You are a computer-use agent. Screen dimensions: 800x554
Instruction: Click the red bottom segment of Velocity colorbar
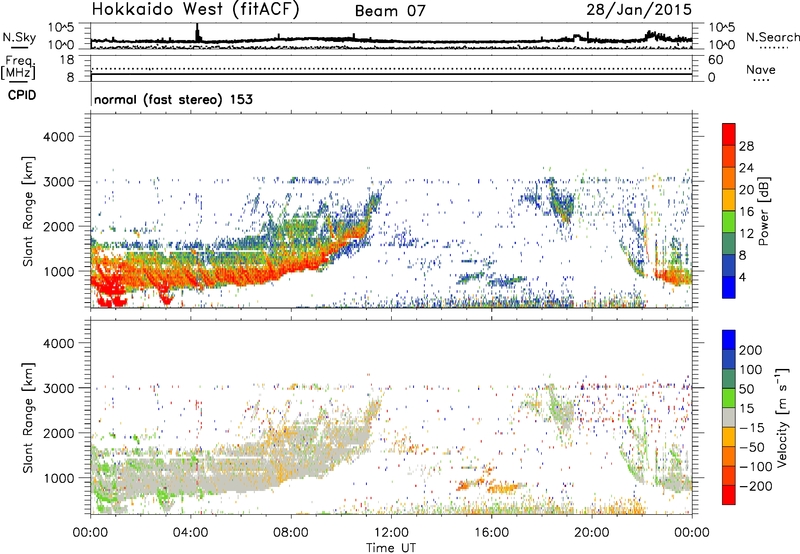pos(729,495)
